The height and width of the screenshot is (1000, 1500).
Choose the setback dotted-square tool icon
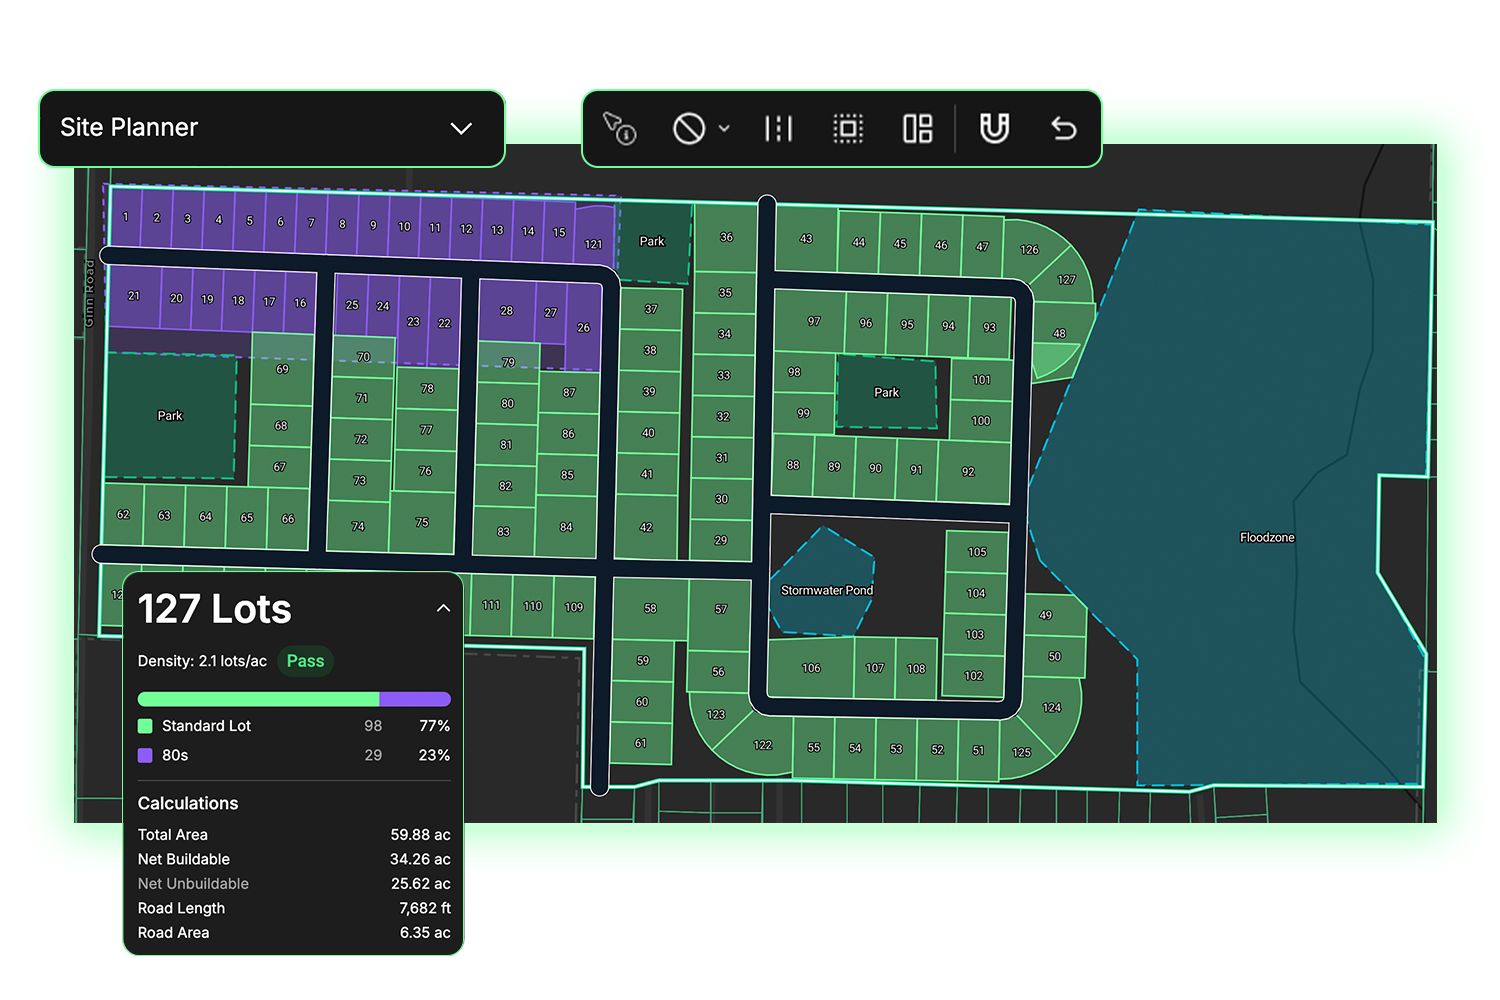pyautogui.click(x=848, y=129)
